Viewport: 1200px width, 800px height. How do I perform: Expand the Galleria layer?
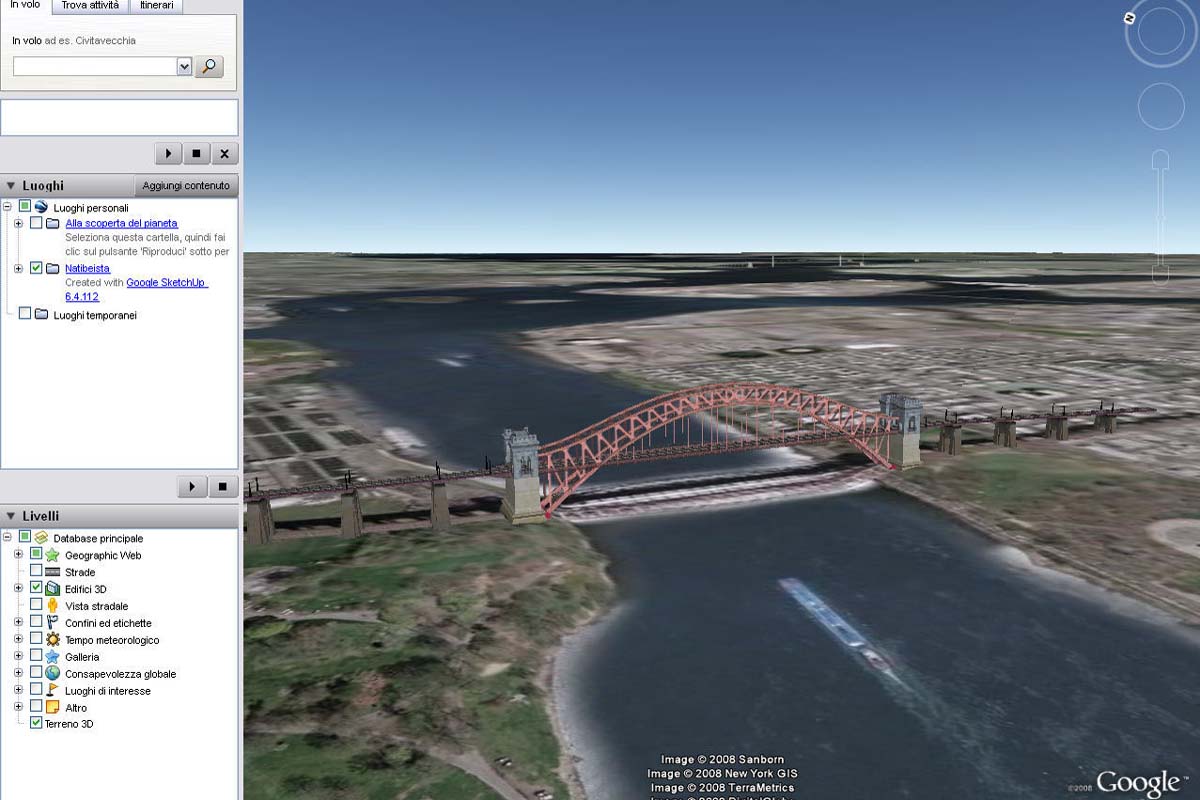coord(18,657)
